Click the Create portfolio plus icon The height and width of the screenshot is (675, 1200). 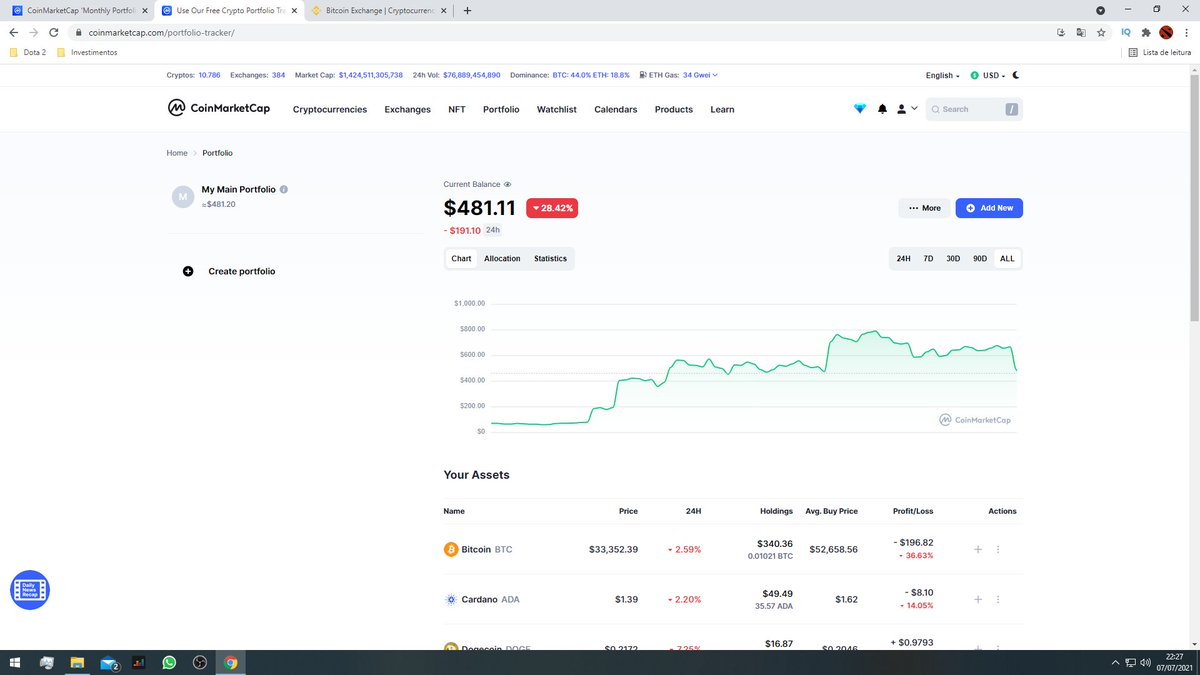coord(187,271)
